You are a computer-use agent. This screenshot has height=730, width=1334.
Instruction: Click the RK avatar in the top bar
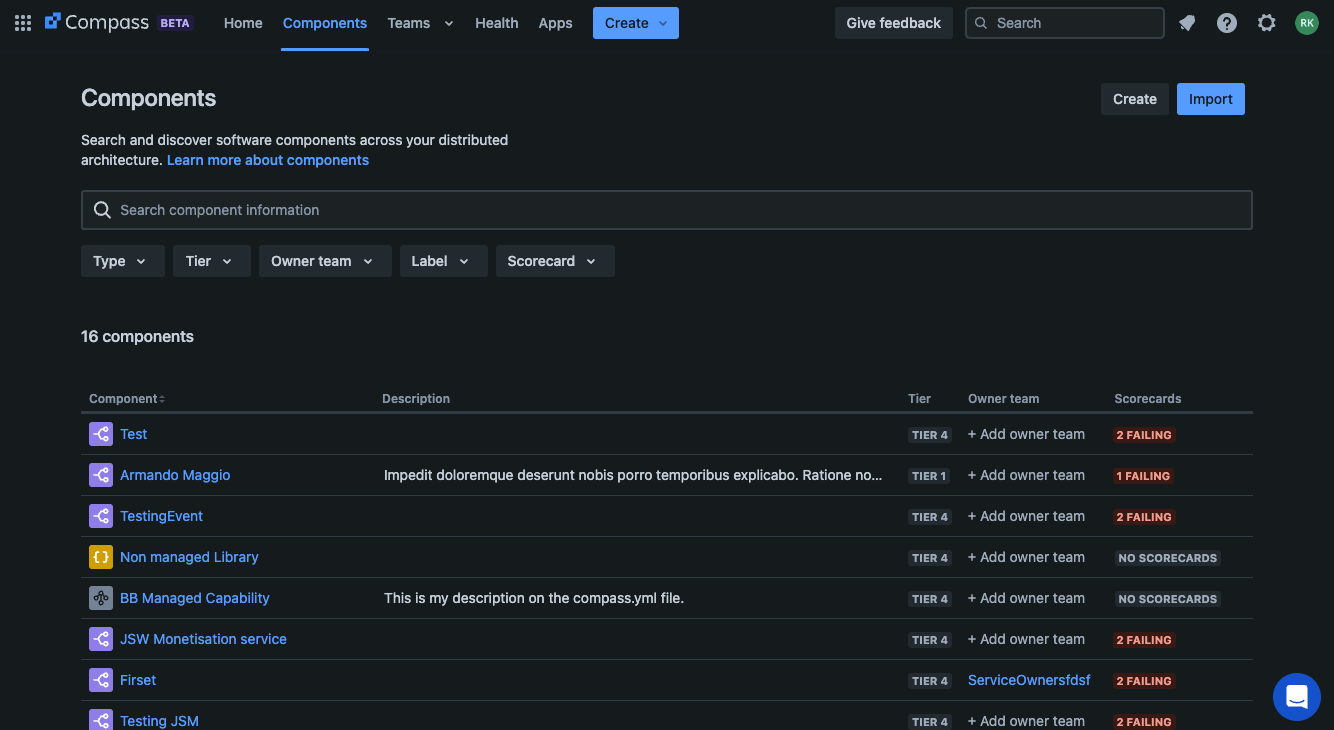click(x=1307, y=22)
